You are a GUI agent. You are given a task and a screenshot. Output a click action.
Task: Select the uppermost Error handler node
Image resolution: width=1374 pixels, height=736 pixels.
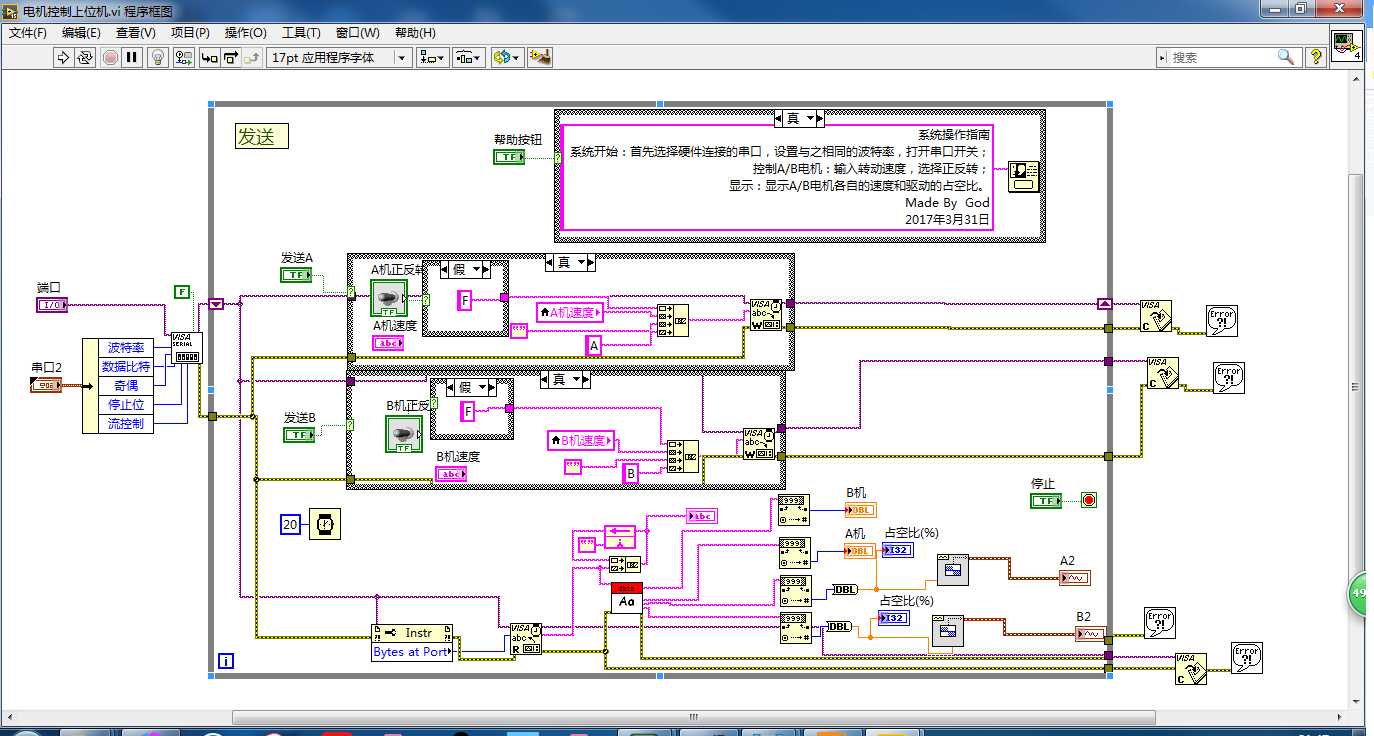[1221, 319]
